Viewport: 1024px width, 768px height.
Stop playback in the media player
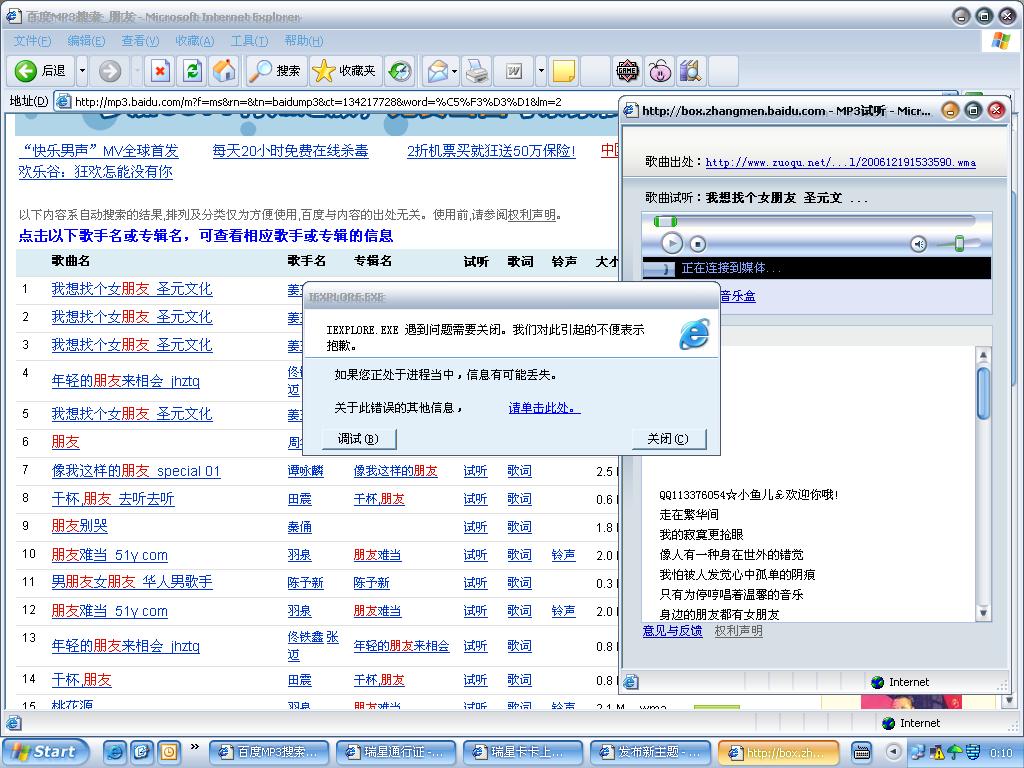click(698, 244)
